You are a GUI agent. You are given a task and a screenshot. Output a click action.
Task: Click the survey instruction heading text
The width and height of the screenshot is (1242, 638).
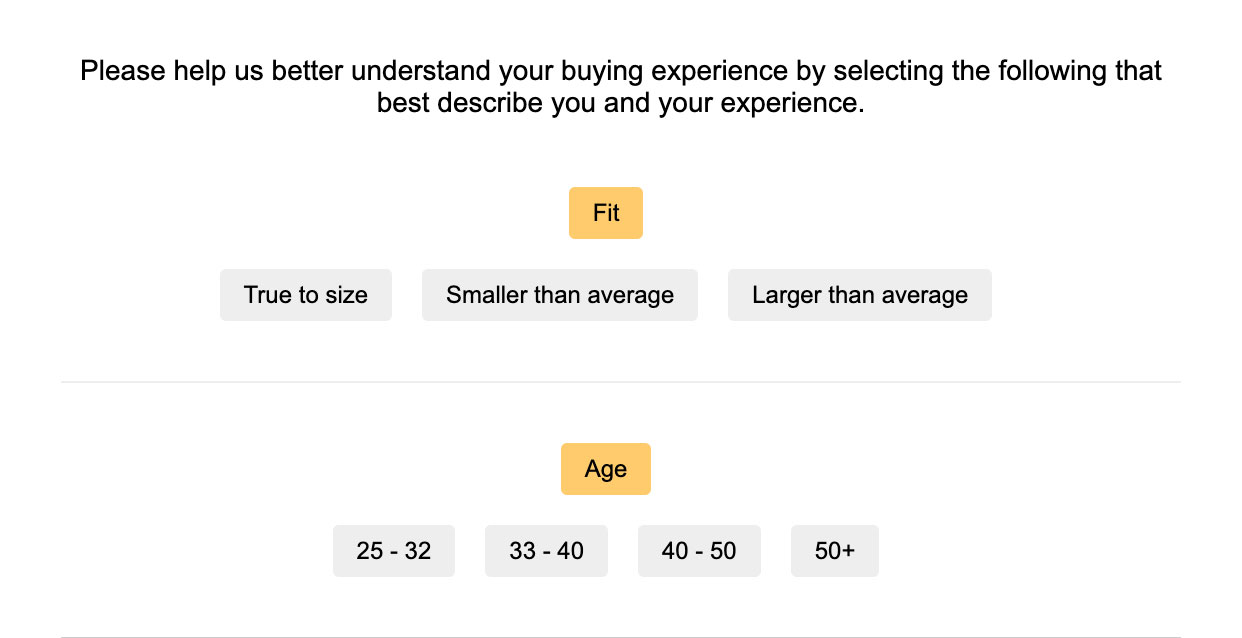pos(621,87)
